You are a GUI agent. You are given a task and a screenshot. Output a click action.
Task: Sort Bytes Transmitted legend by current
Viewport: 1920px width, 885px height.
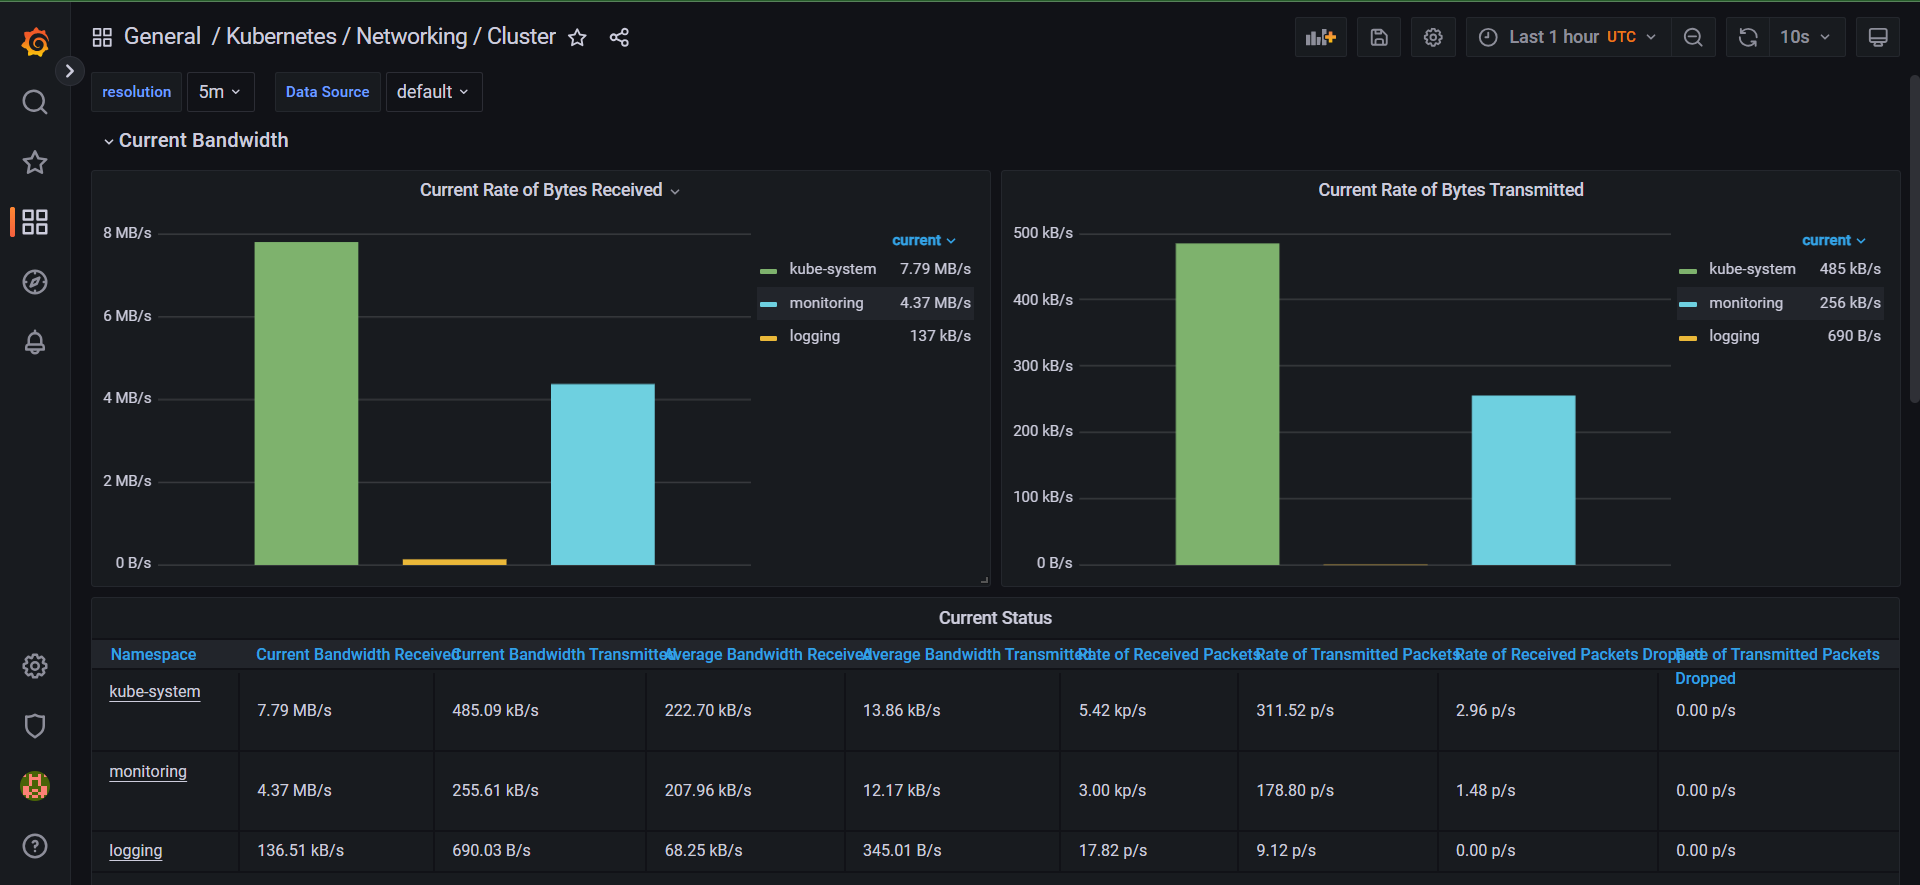tap(1833, 240)
